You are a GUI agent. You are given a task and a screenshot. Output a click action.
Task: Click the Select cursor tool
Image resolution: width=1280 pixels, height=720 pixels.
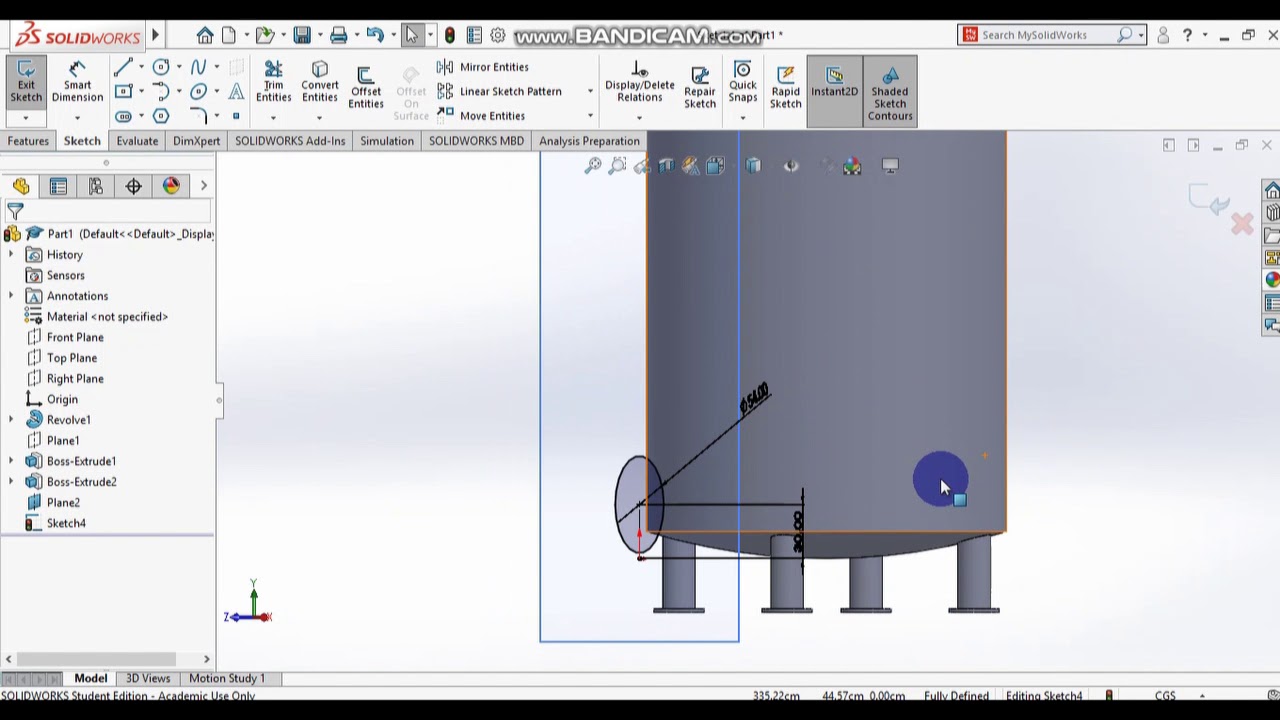[x=412, y=35]
